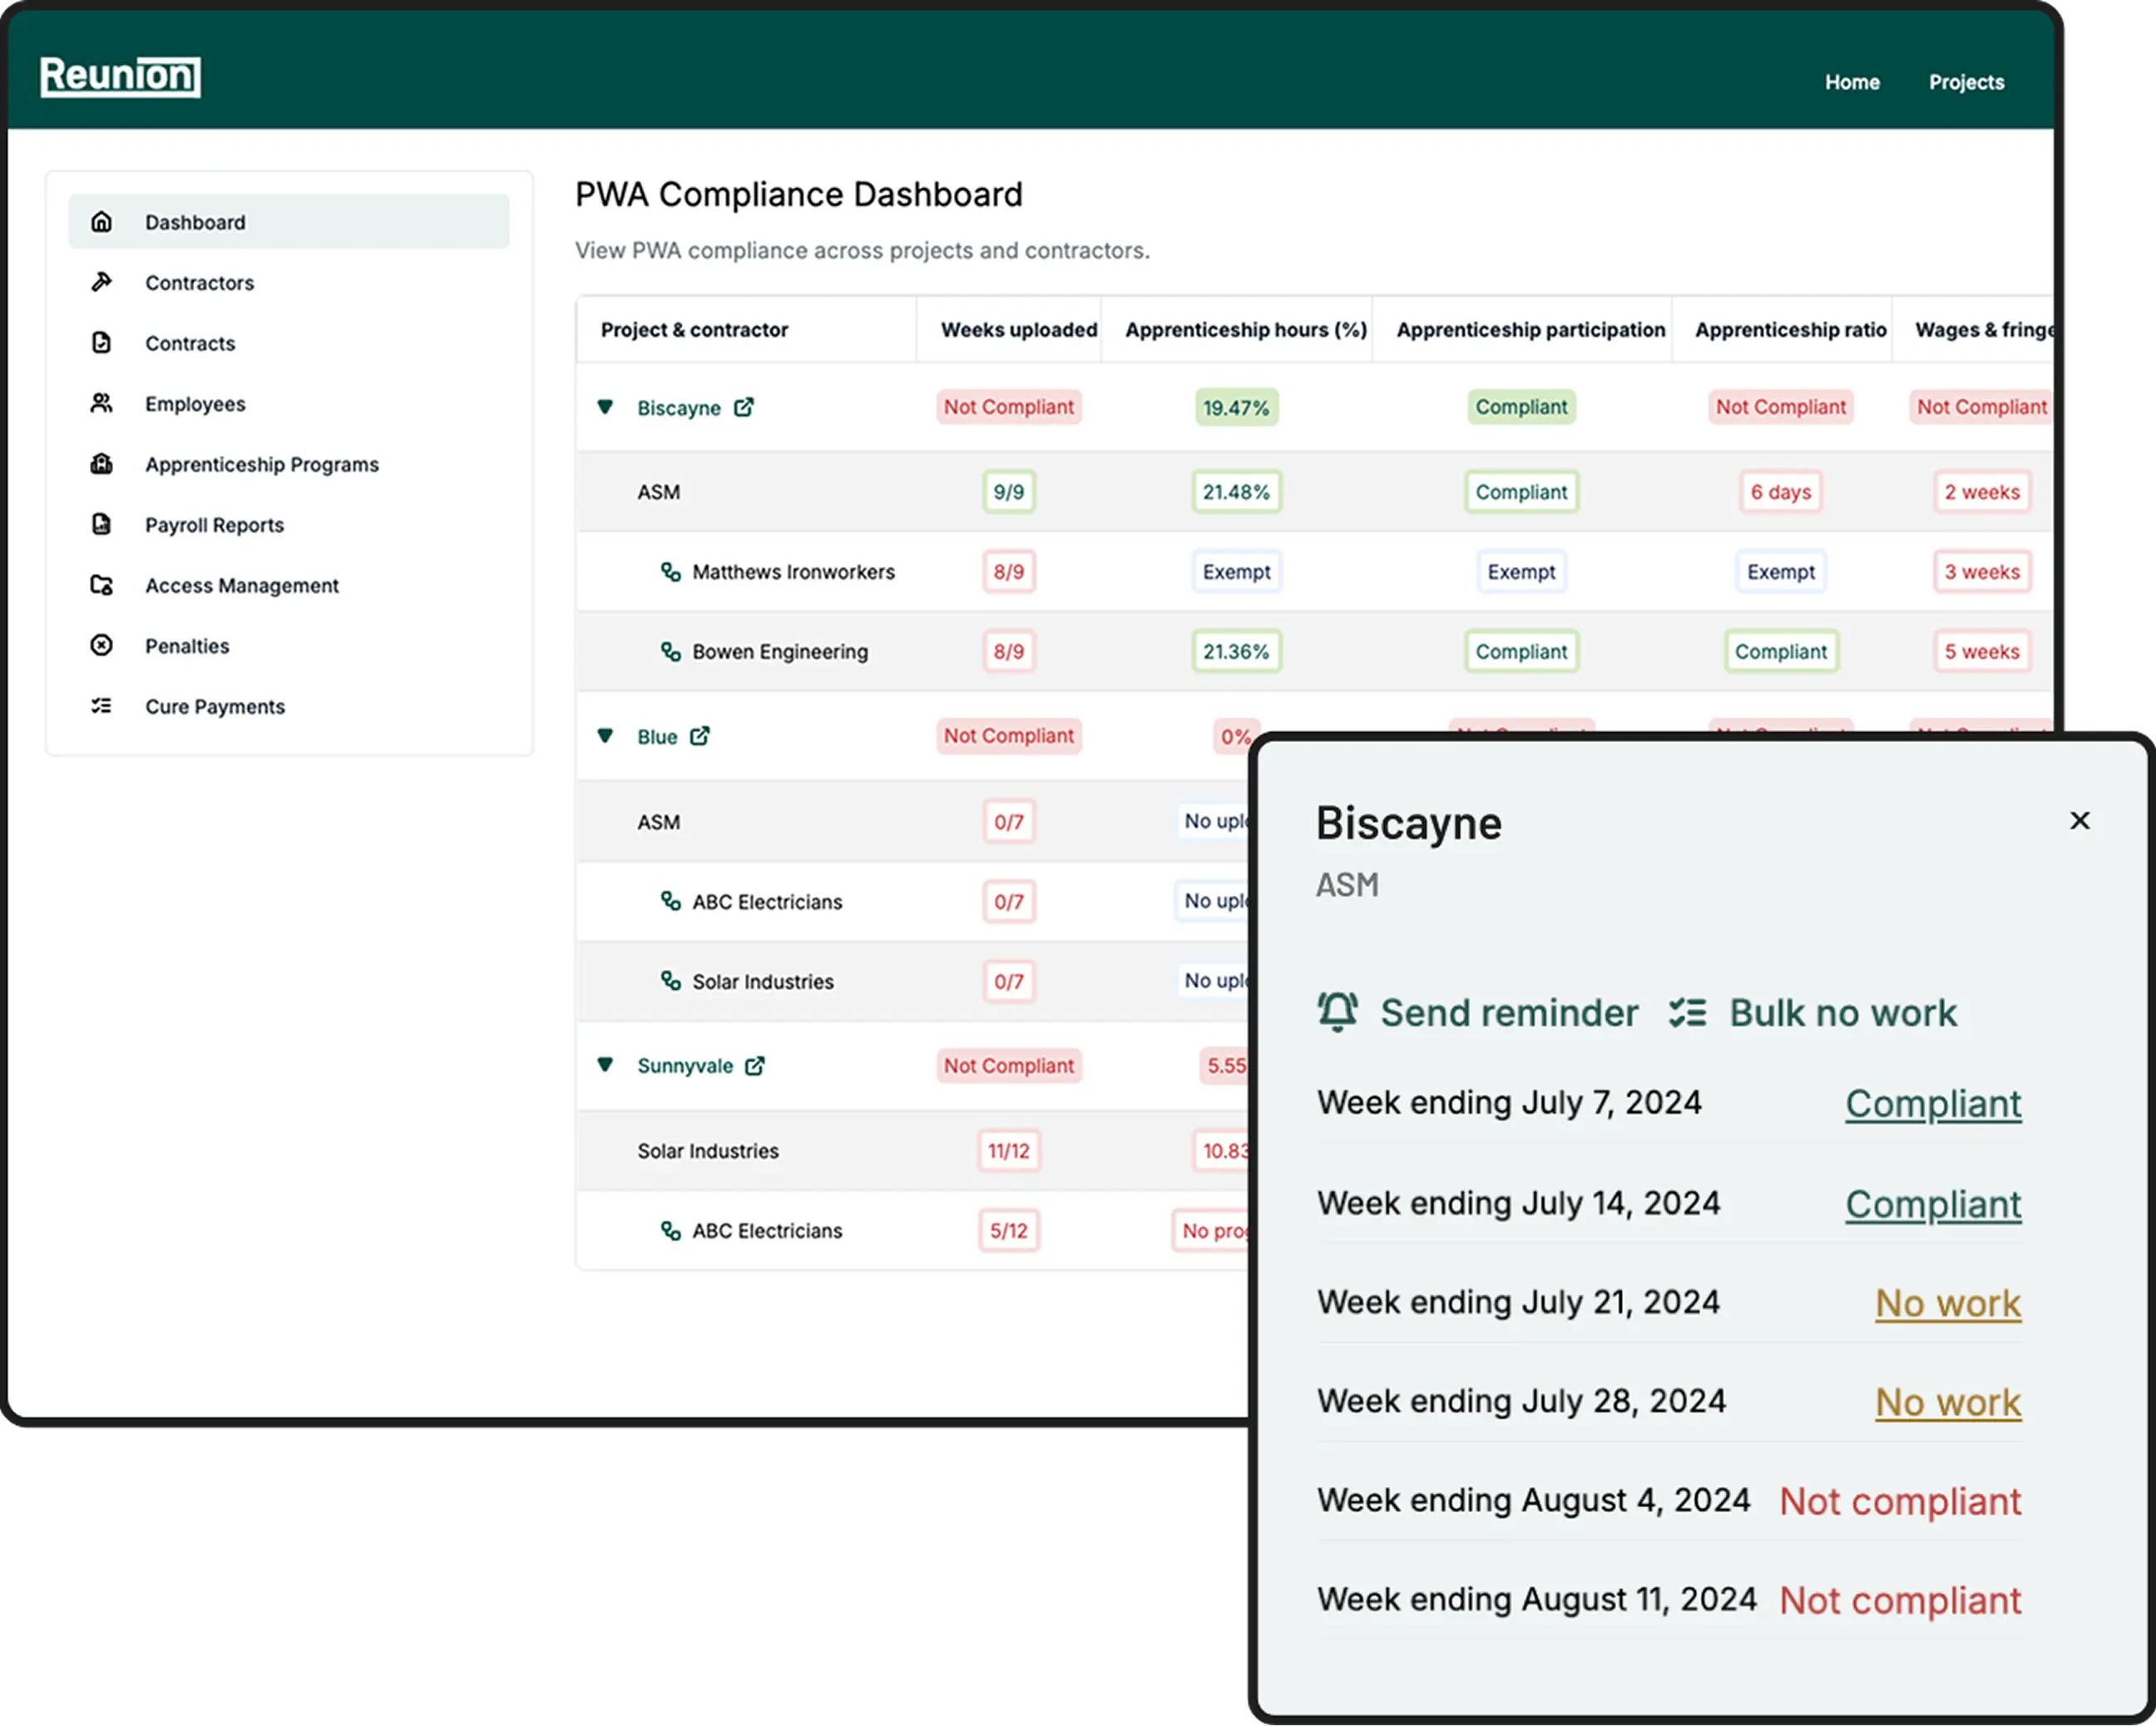Open Payroll Reports in the sidebar
The height and width of the screenshot is (1726, 2156).
tap(214, 525)
